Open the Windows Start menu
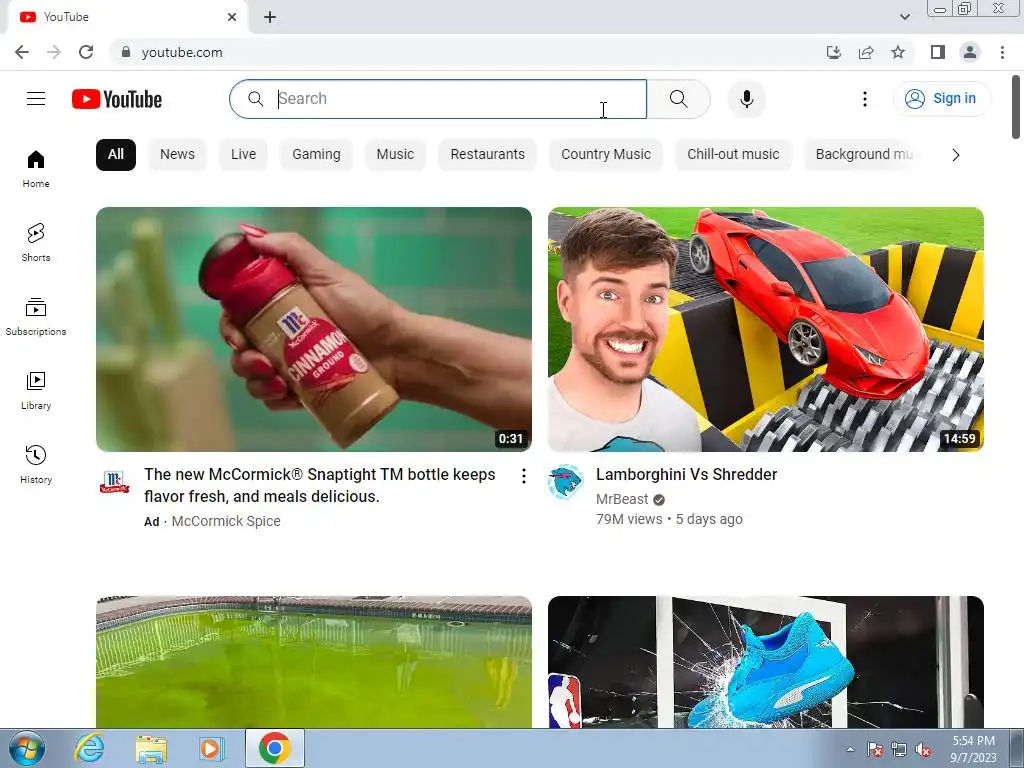The width and height of the screenshot is (1024, 768). 26,748
